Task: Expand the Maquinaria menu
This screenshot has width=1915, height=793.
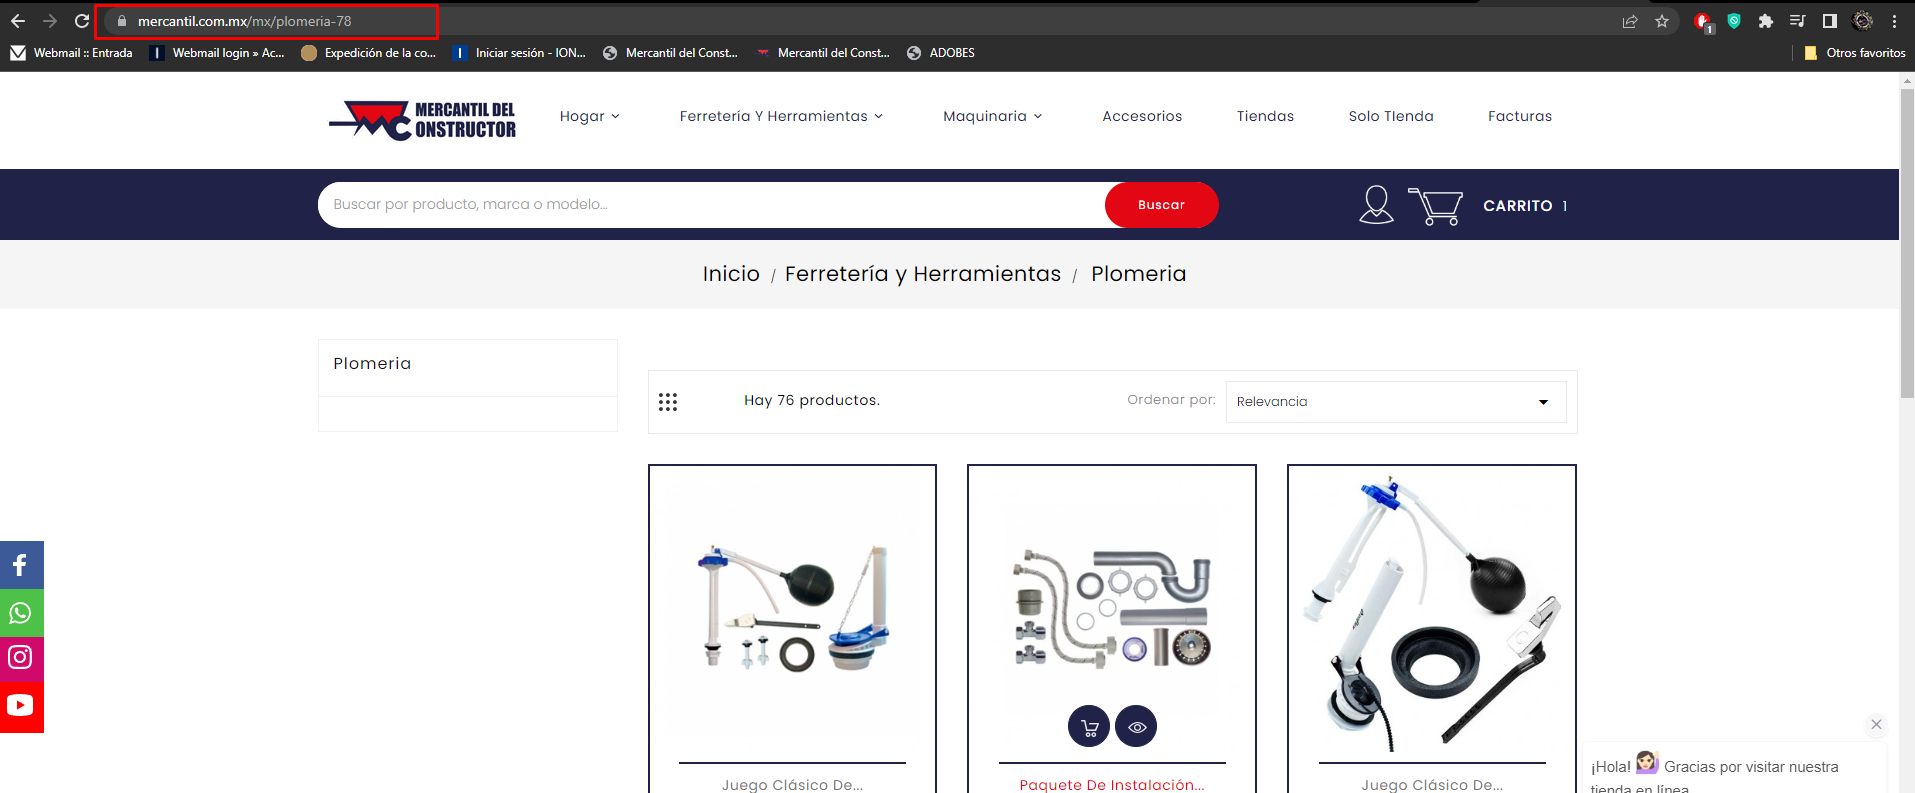Action: click(x=993, y=116)
